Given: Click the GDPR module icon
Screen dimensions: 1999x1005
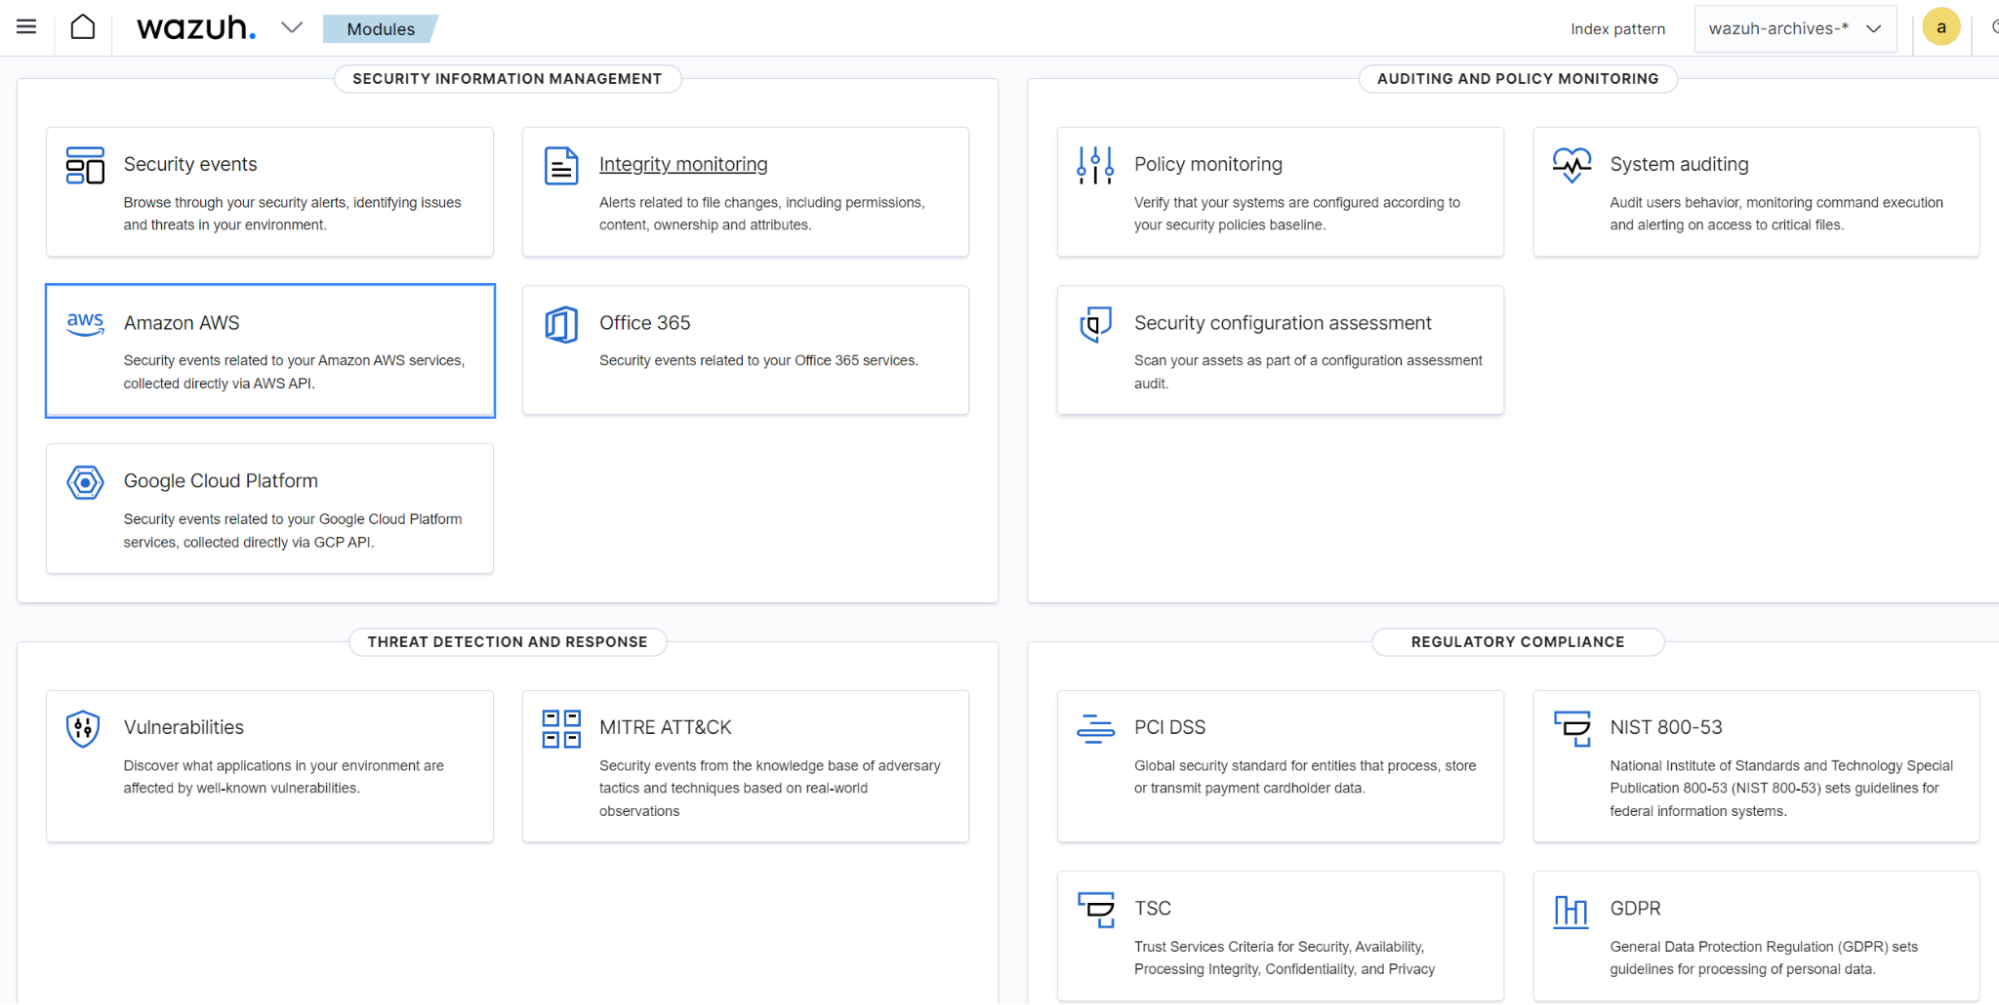Looking at the screenshot, I should [1570, 911].
